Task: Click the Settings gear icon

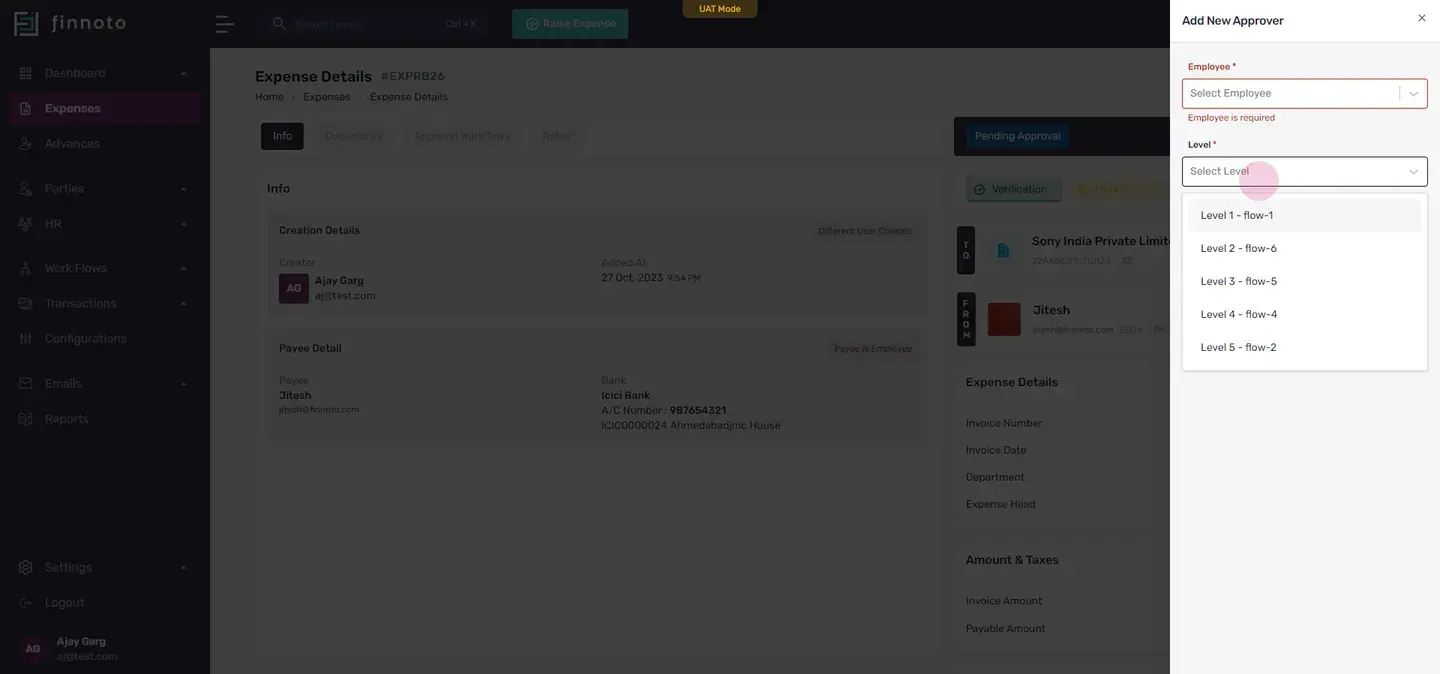Action: point(26,568)
